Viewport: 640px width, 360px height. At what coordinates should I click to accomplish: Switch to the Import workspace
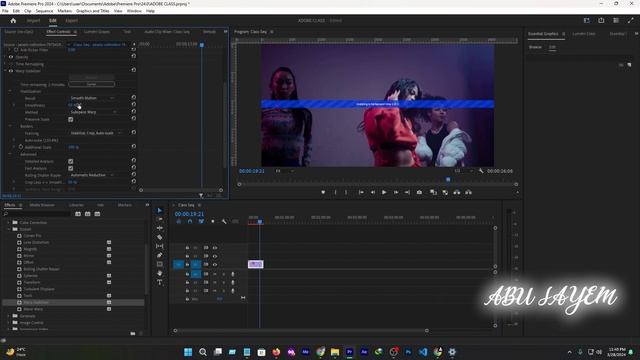(x=33, y=20)
